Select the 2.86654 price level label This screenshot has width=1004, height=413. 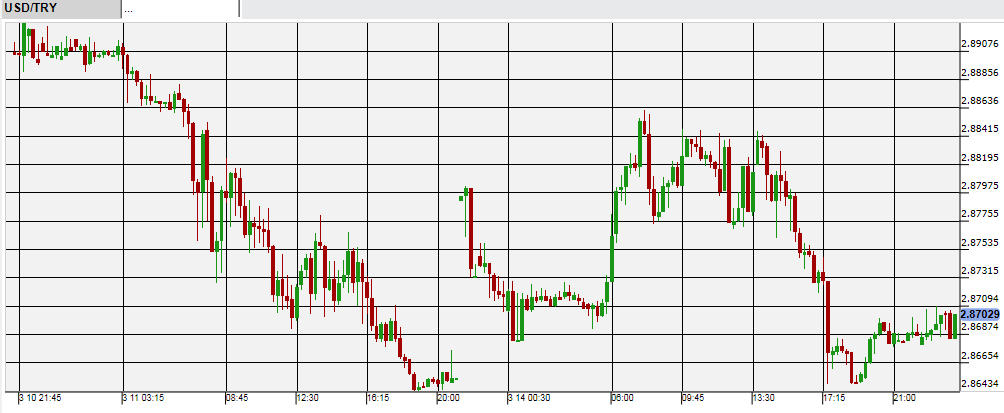click(x=979, y=355)
